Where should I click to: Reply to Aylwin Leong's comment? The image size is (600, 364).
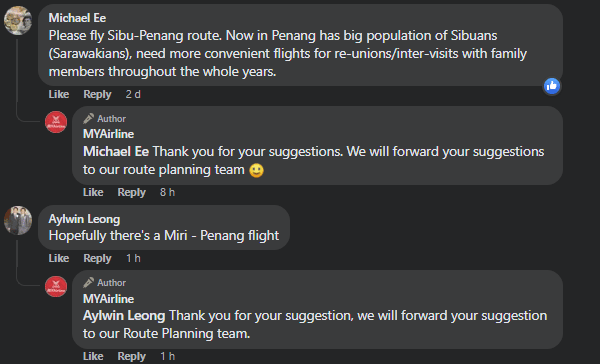(x=97, y=258)
